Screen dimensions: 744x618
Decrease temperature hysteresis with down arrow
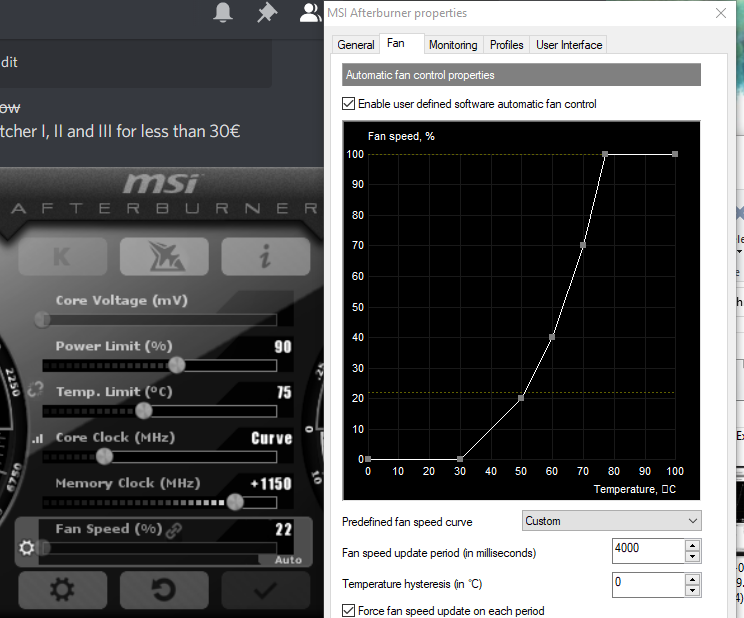(692, 590)
